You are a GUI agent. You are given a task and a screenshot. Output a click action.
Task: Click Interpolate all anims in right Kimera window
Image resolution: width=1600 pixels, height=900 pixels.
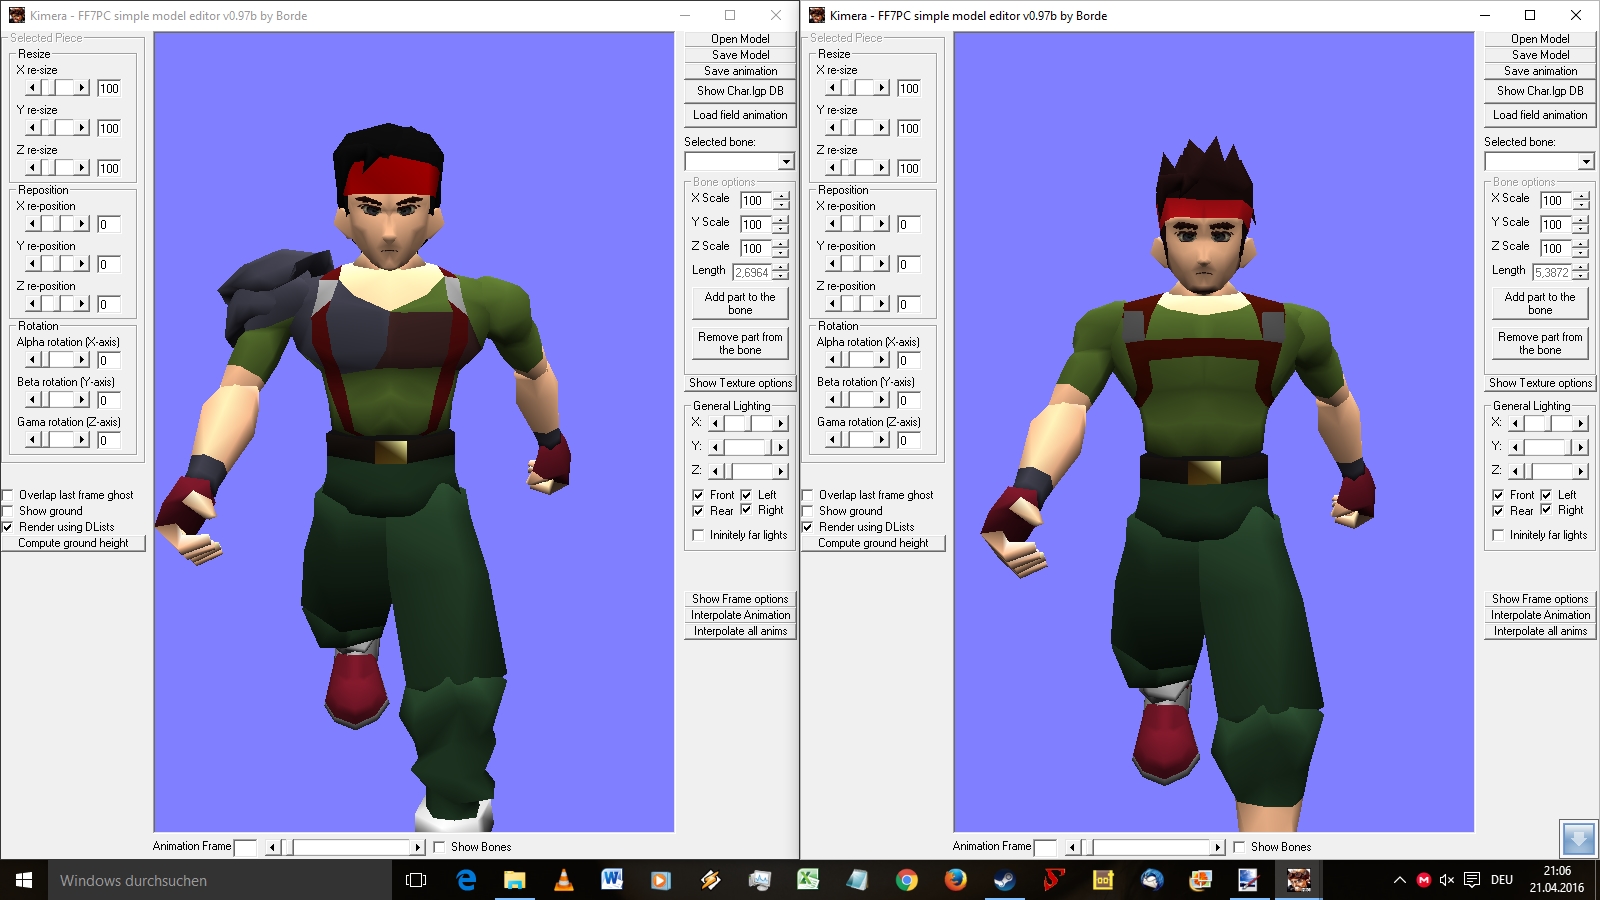(1540, 631)
